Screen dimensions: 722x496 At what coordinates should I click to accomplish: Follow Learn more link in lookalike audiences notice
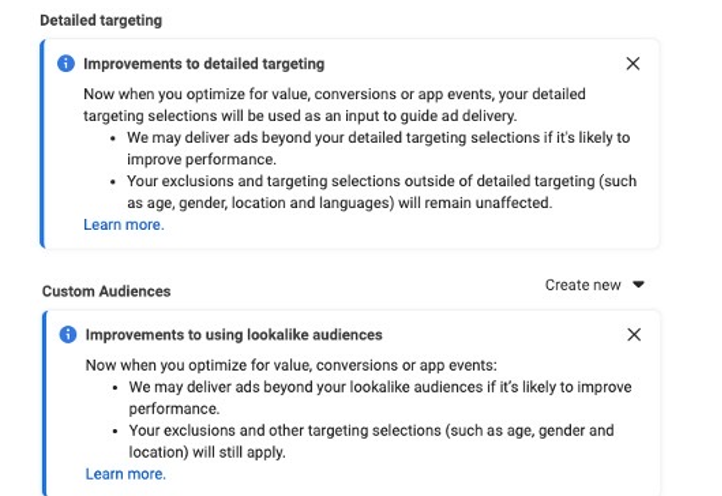[125, 474]
